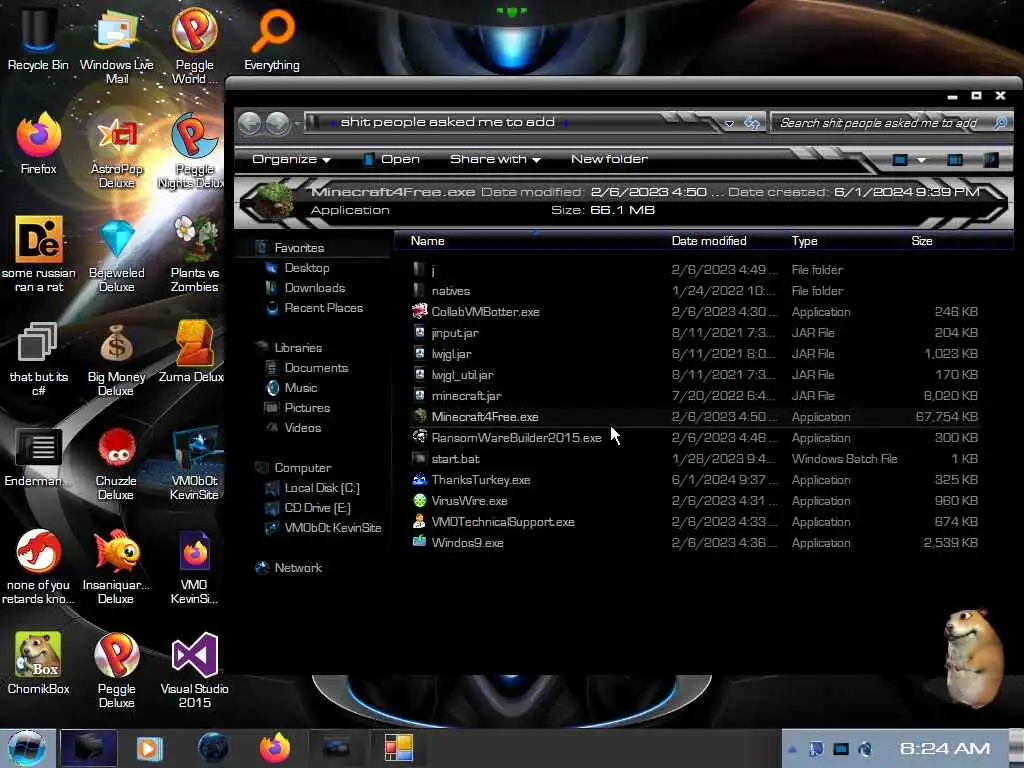Screen dimensions: 1024x768
Task: Select Desktop in the navigation pane
Action: [x=306, y=268]
